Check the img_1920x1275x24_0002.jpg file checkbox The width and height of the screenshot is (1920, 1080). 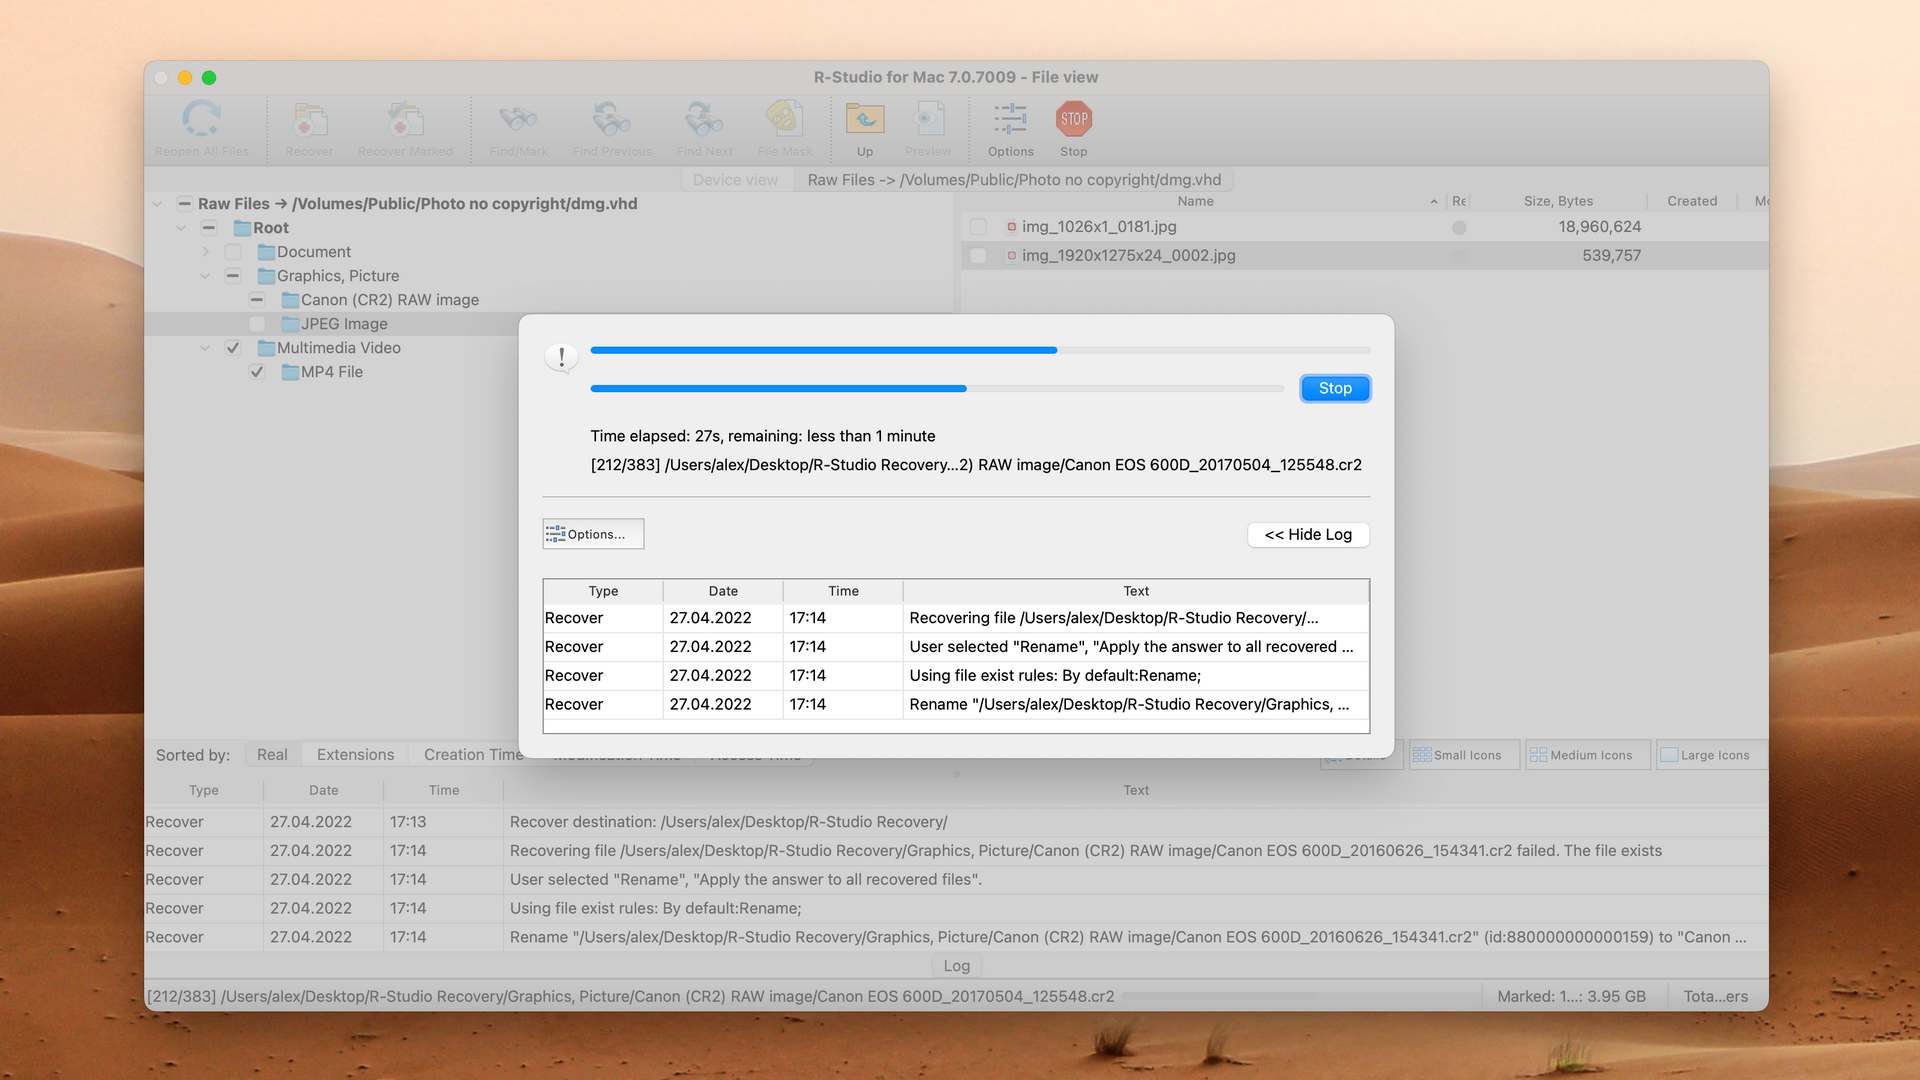click(x=978, y=256)
